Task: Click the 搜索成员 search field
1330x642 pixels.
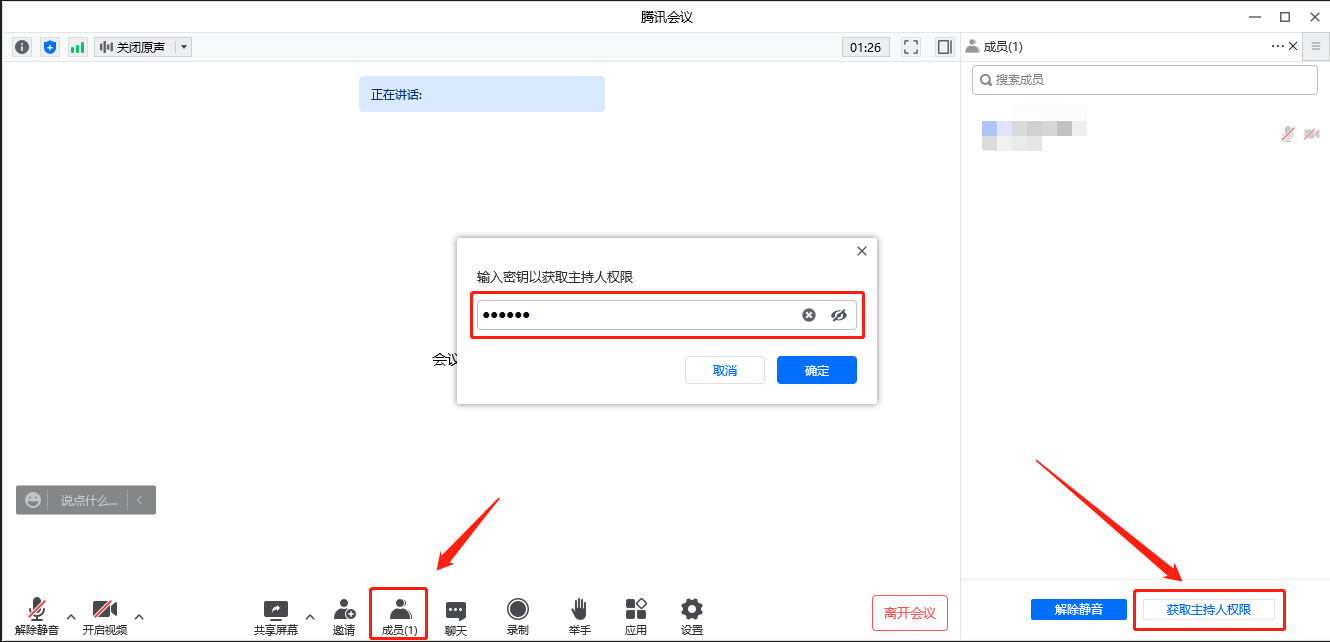Action: (1145, 80)
